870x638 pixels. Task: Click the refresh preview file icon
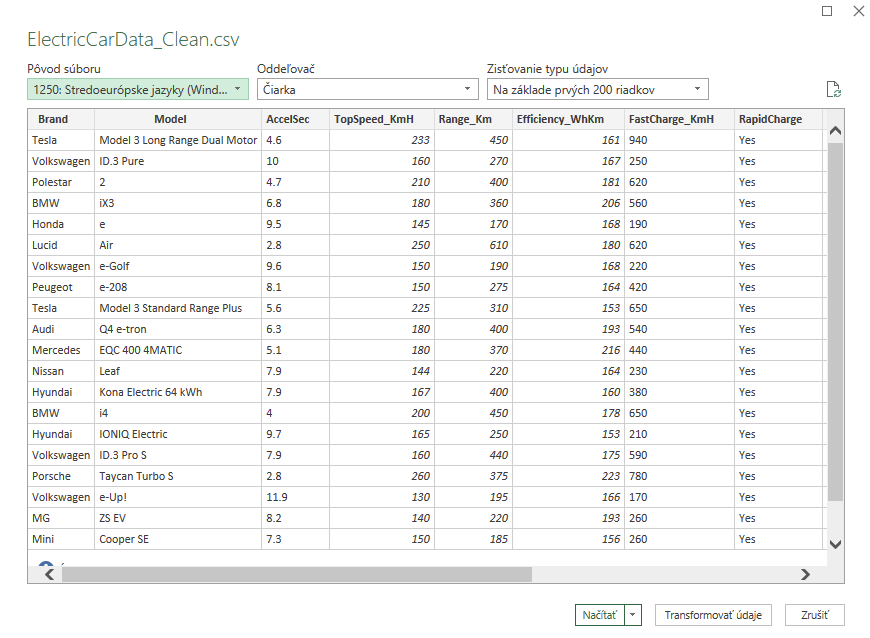pos(833,89)
